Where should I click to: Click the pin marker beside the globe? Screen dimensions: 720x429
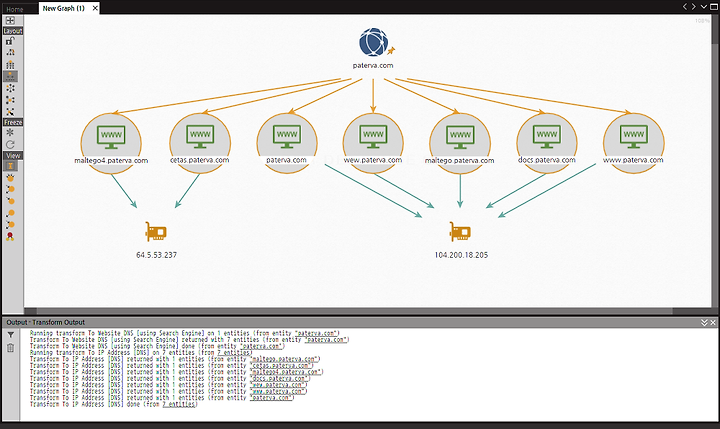391,51
